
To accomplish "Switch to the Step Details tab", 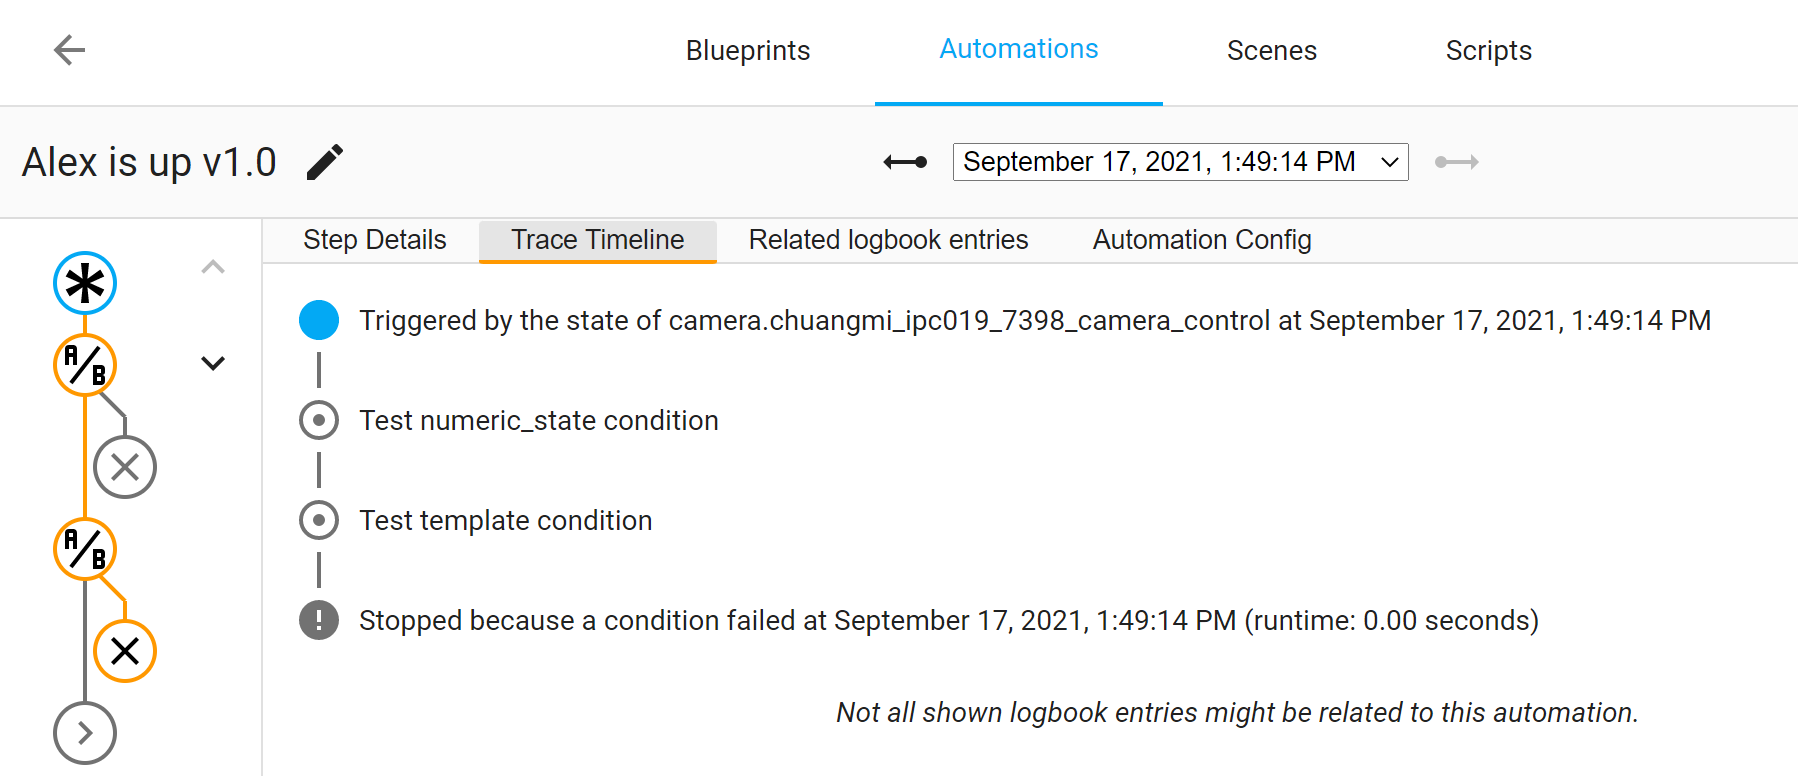I will [x=374, y=240].
